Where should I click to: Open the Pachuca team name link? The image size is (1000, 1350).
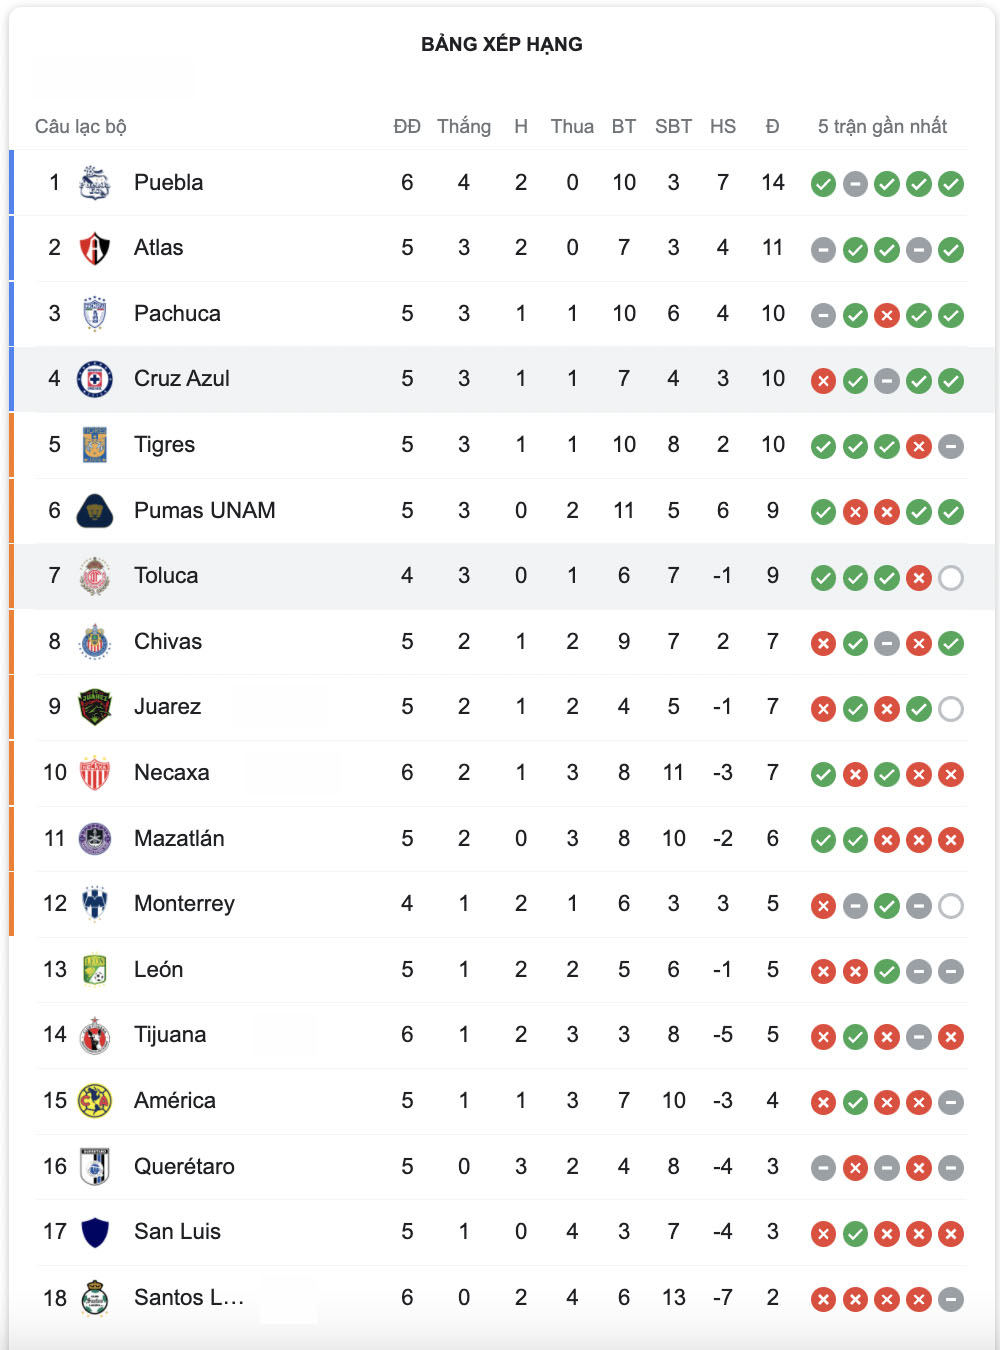177,314
